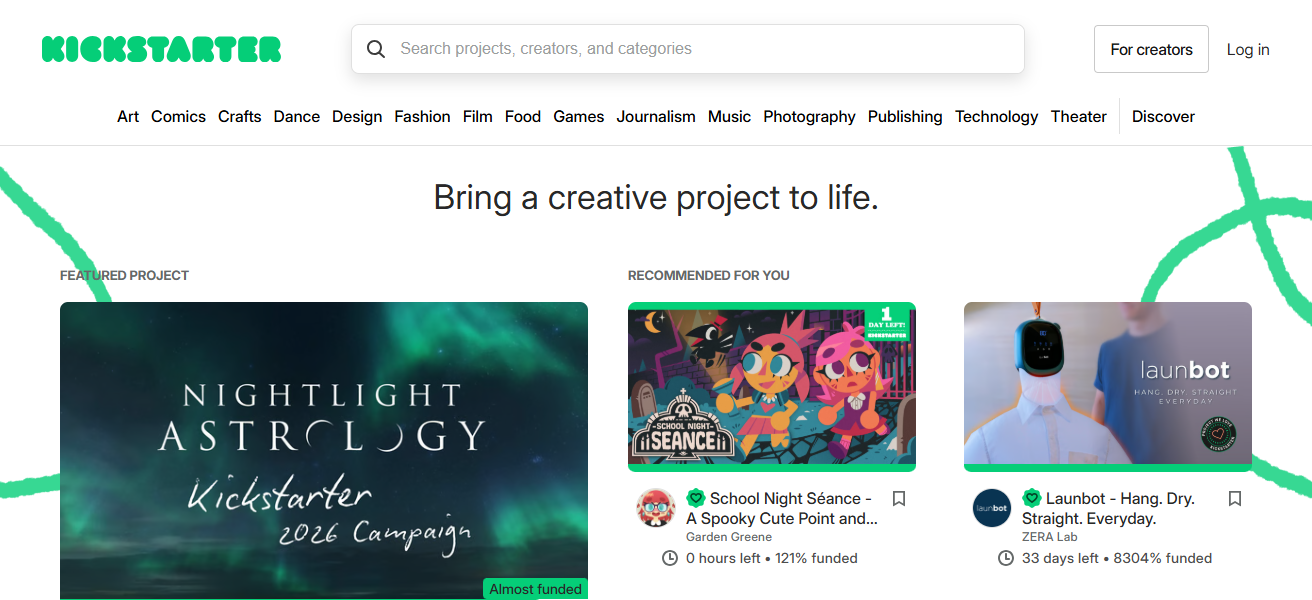The width and height of the screenshot is (1312, 600).
Task: Click the Kickstarter logo
Action: [161, 48]
